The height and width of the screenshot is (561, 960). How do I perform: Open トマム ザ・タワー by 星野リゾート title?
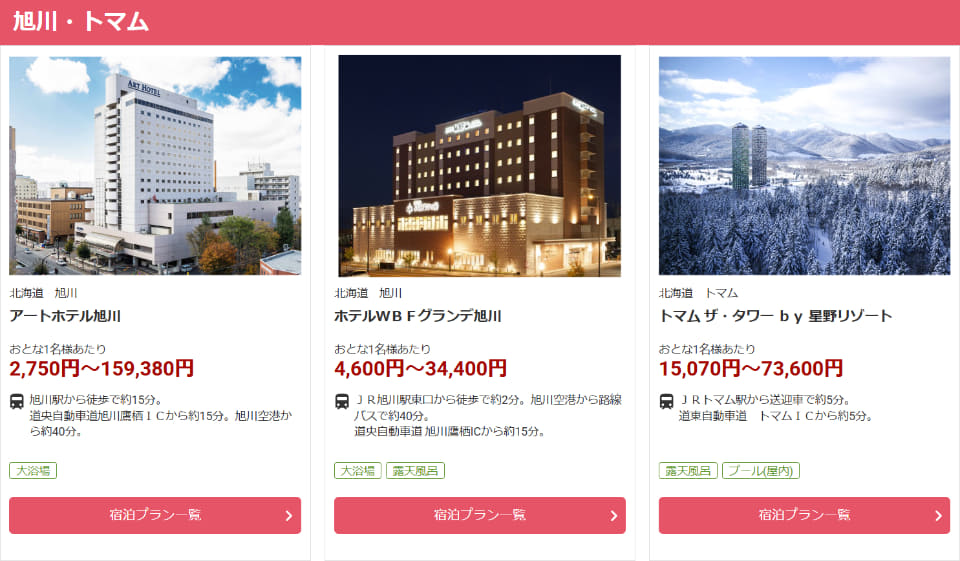(x=775, y=316)
